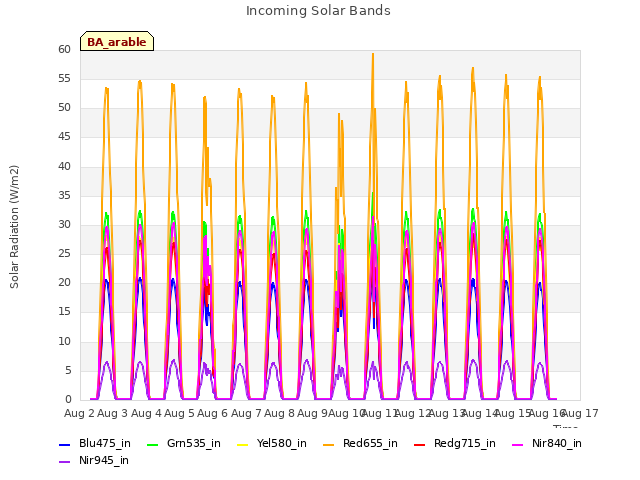Click the magenta Nir840_in legend color marker
640x480 pixels.
518,445
